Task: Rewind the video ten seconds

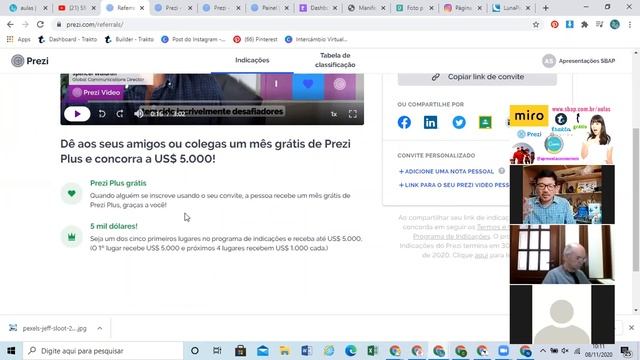Action: tap(102, 114)
